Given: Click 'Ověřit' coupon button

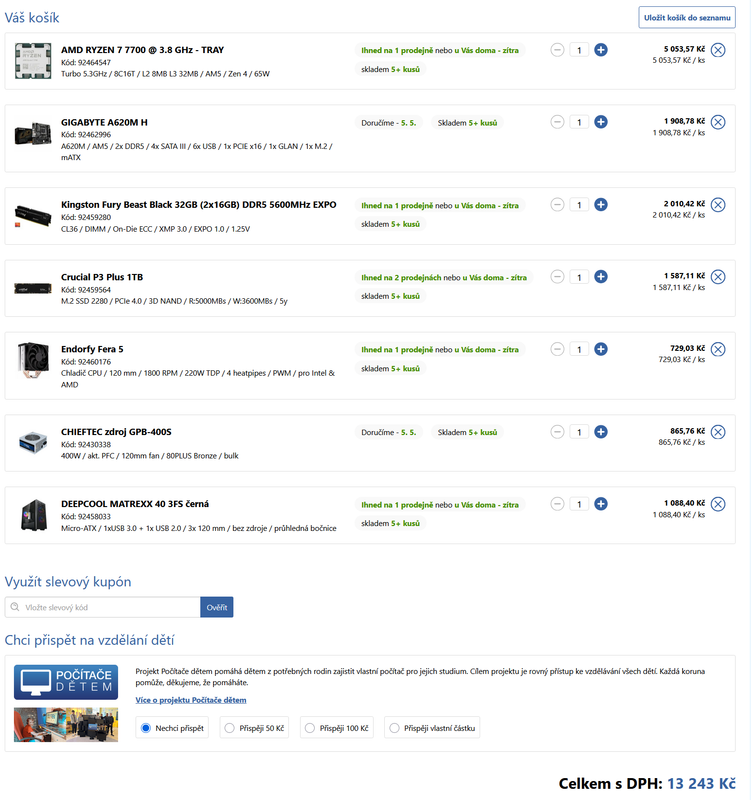Looking at the screenshot, I should pyautogui.click(x=217, y=607).
